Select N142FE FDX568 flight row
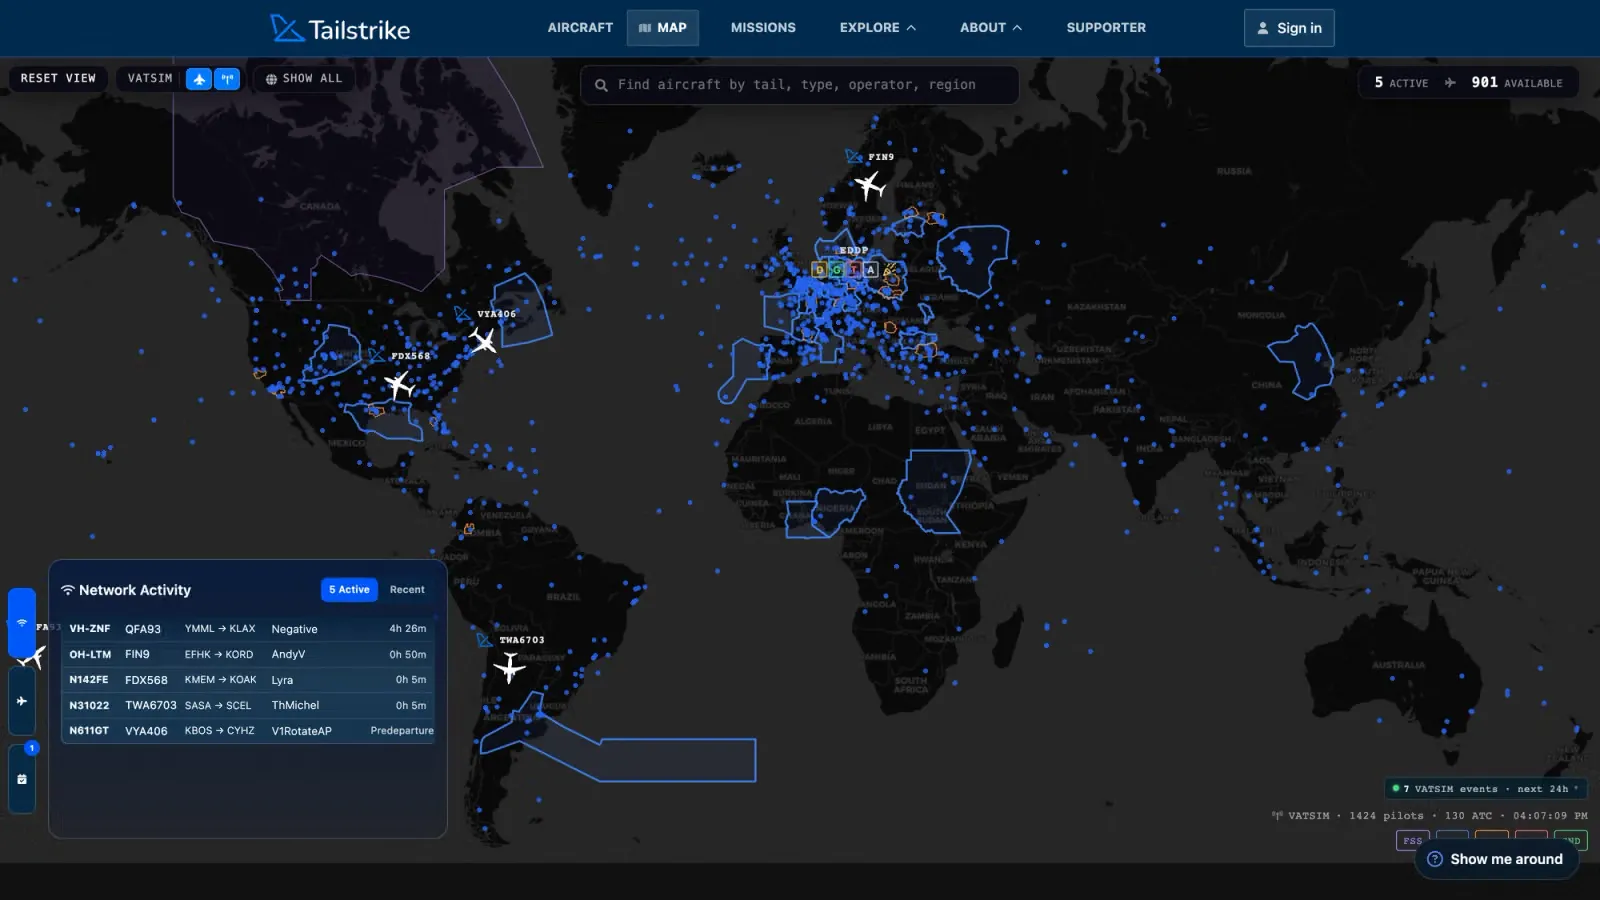1600x900 pixels. pos(248,680)
